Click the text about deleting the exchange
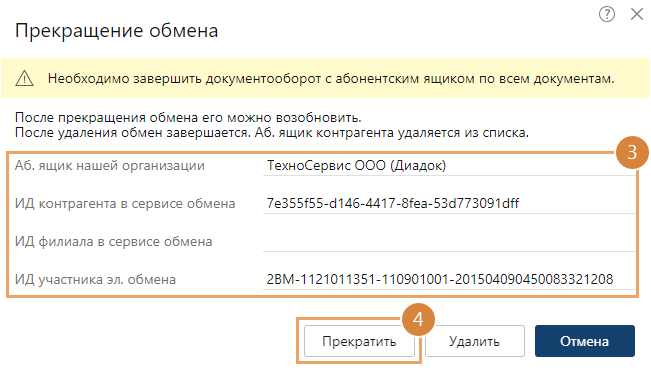Screen dimensions: 651x376 click(x=272, y=133)
